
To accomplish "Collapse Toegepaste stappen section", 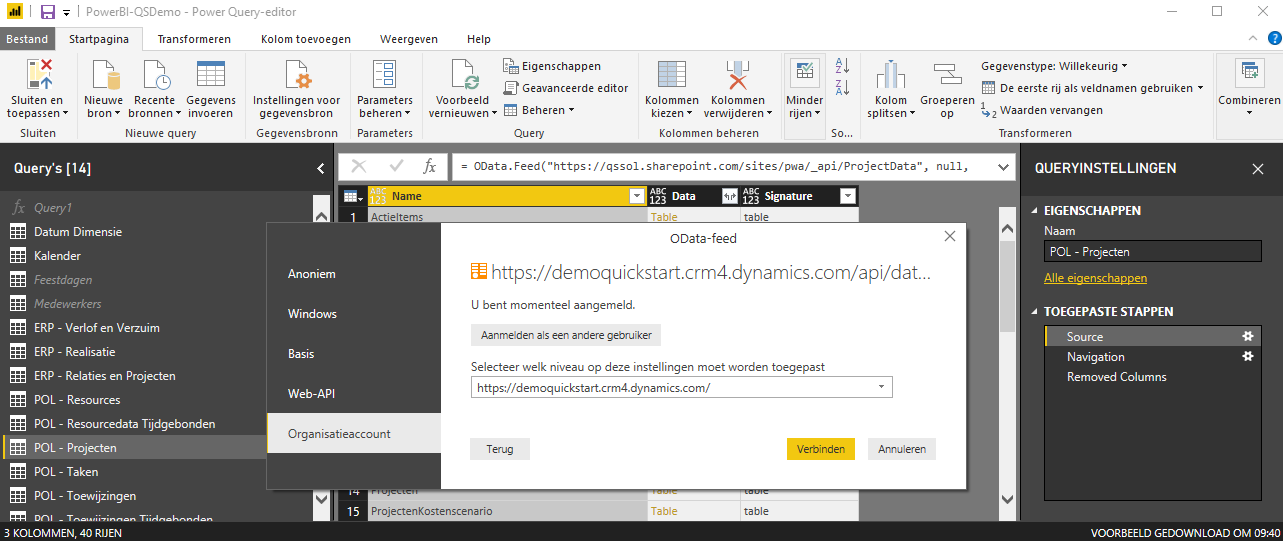I will pyautogui.click(x=1035, y=312).
